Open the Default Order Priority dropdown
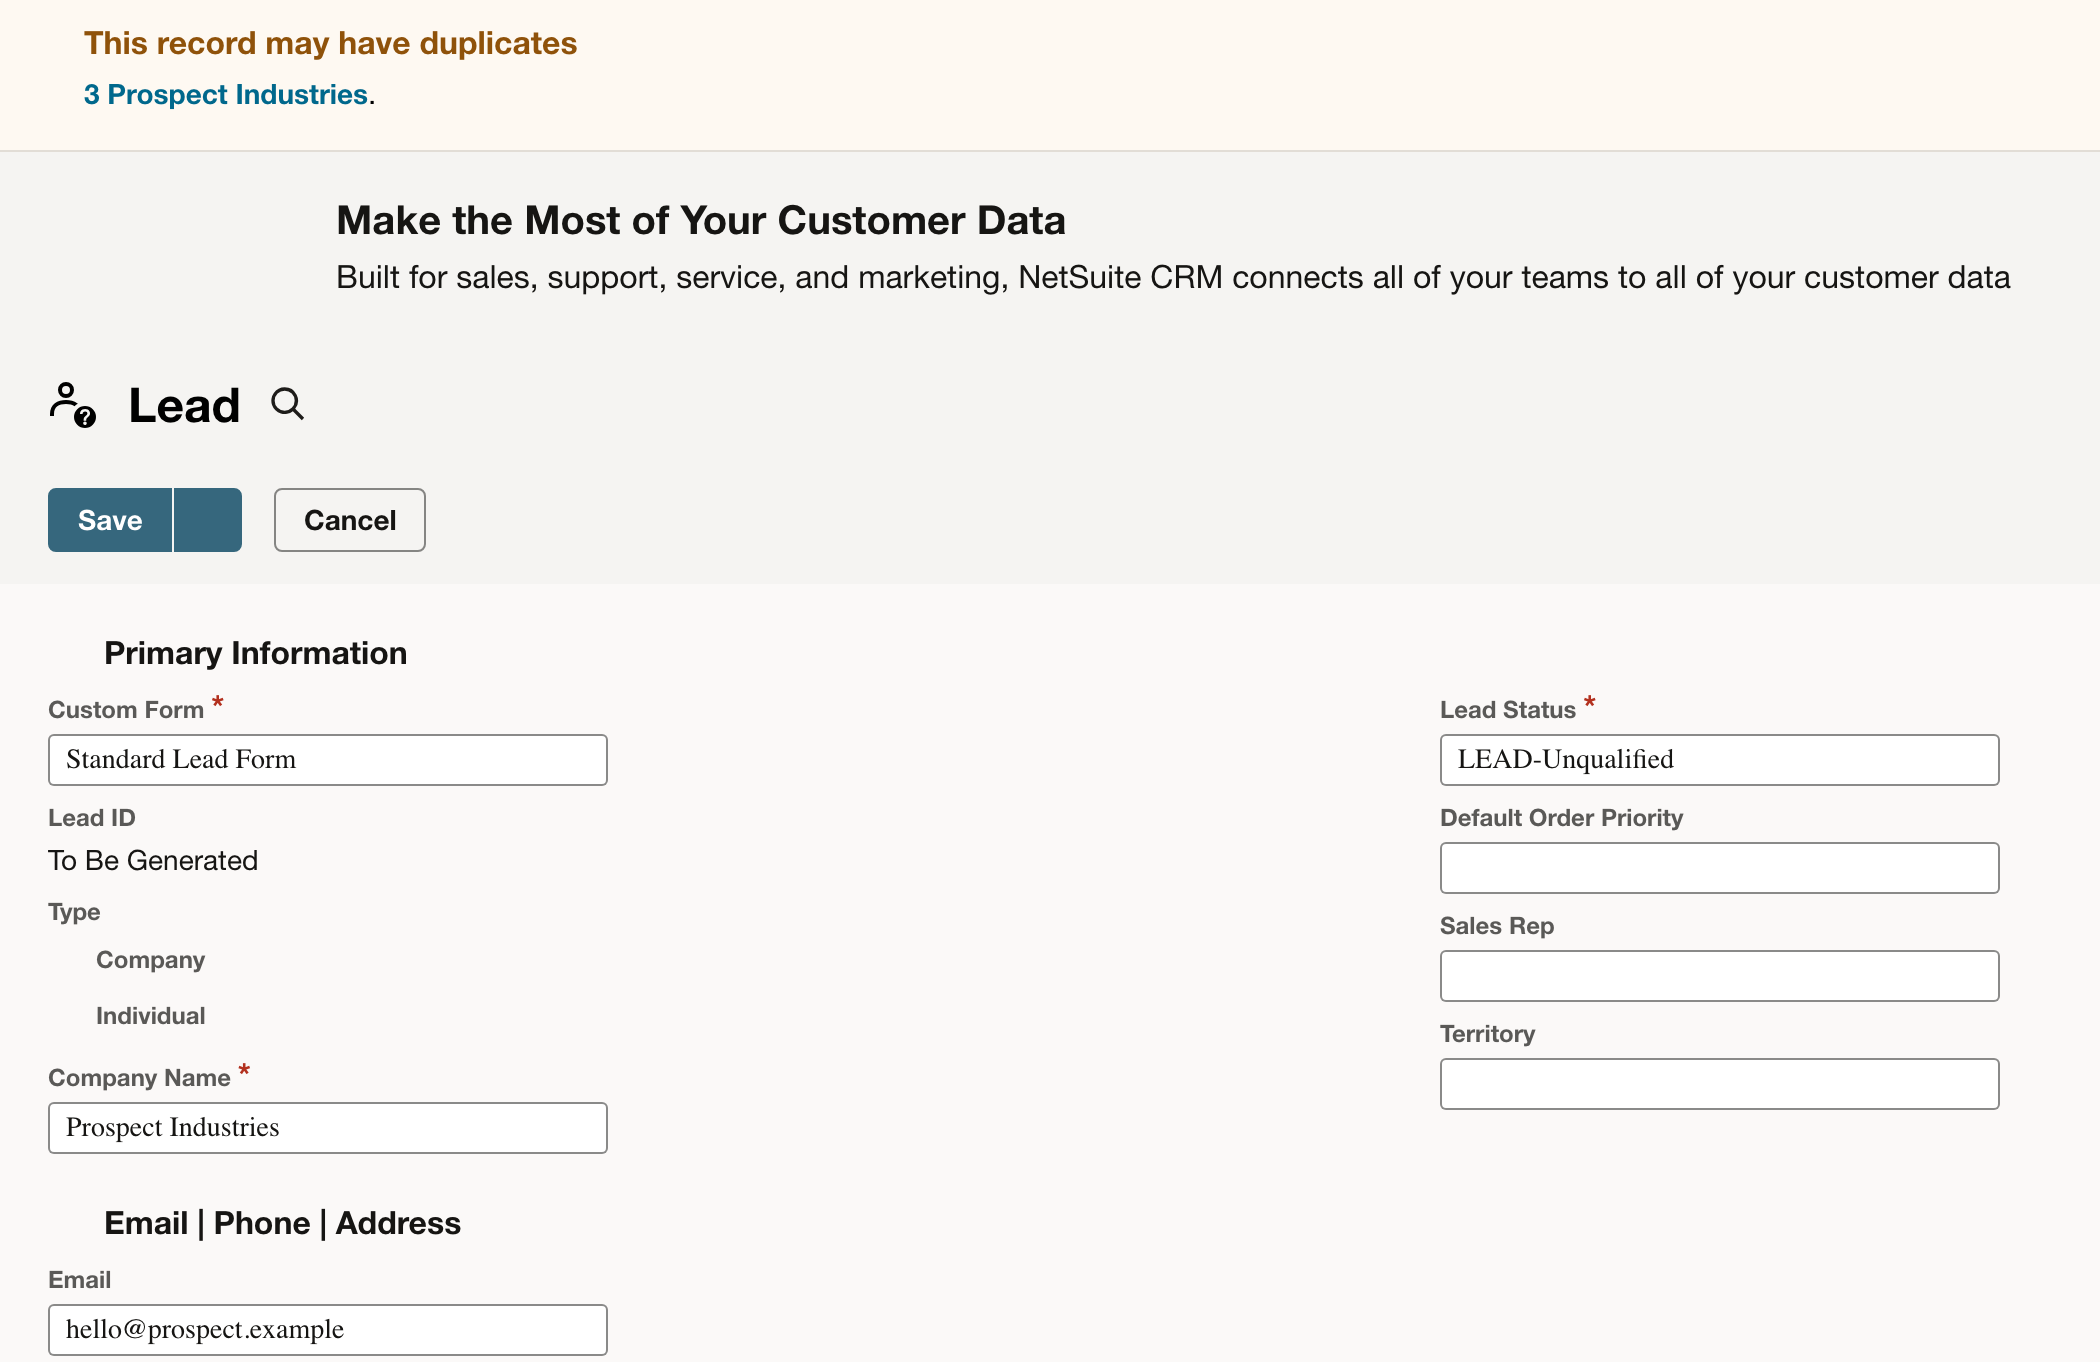 (x=1720, y=868)
